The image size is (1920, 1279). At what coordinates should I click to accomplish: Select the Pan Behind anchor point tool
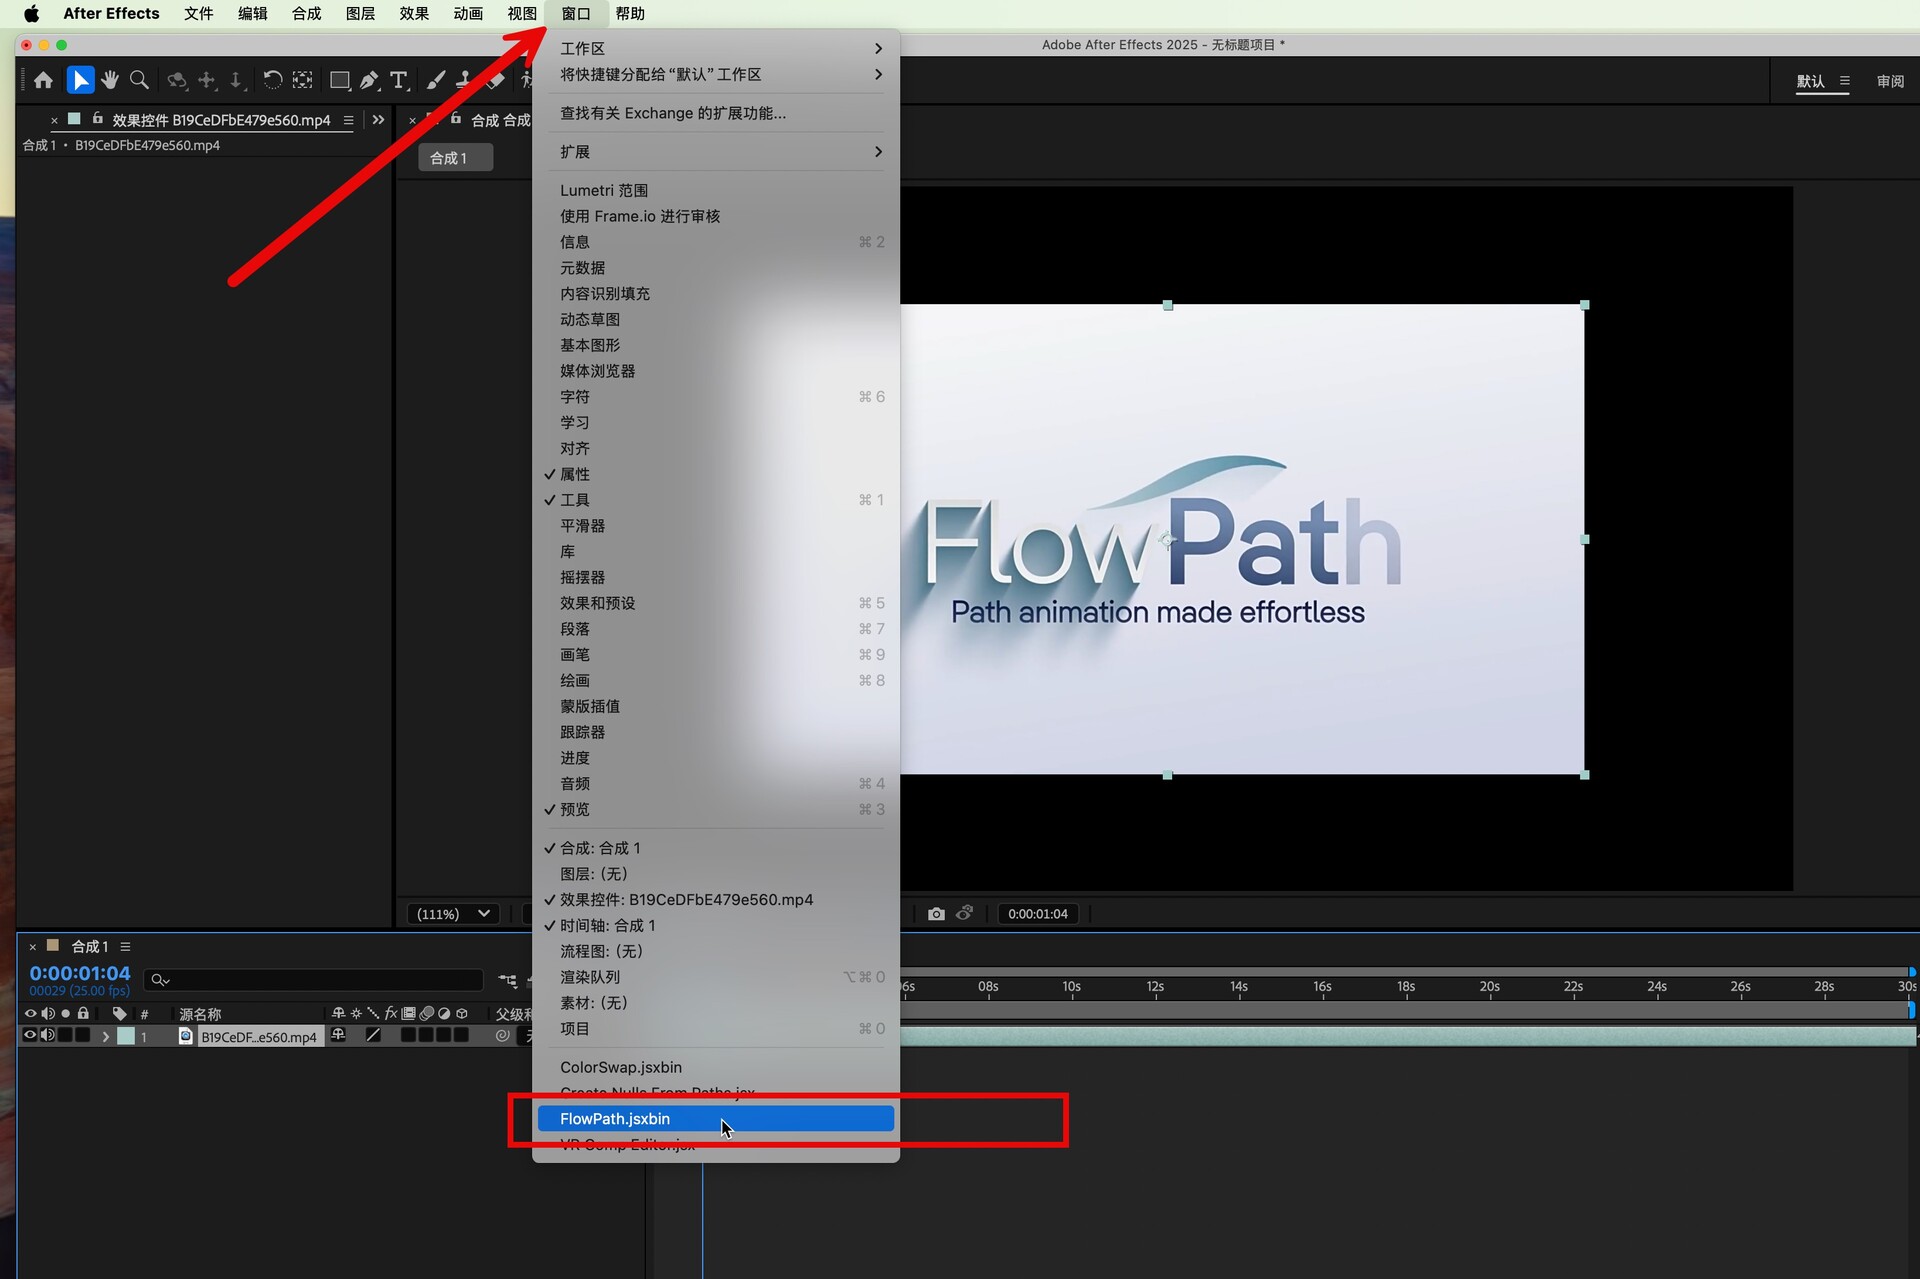(303, 80)
